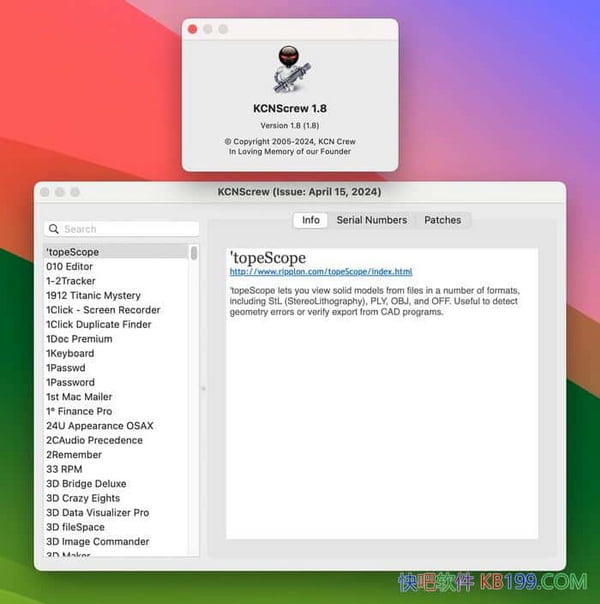
Task: Switch to the Patches tab
Action: point(442,220)
